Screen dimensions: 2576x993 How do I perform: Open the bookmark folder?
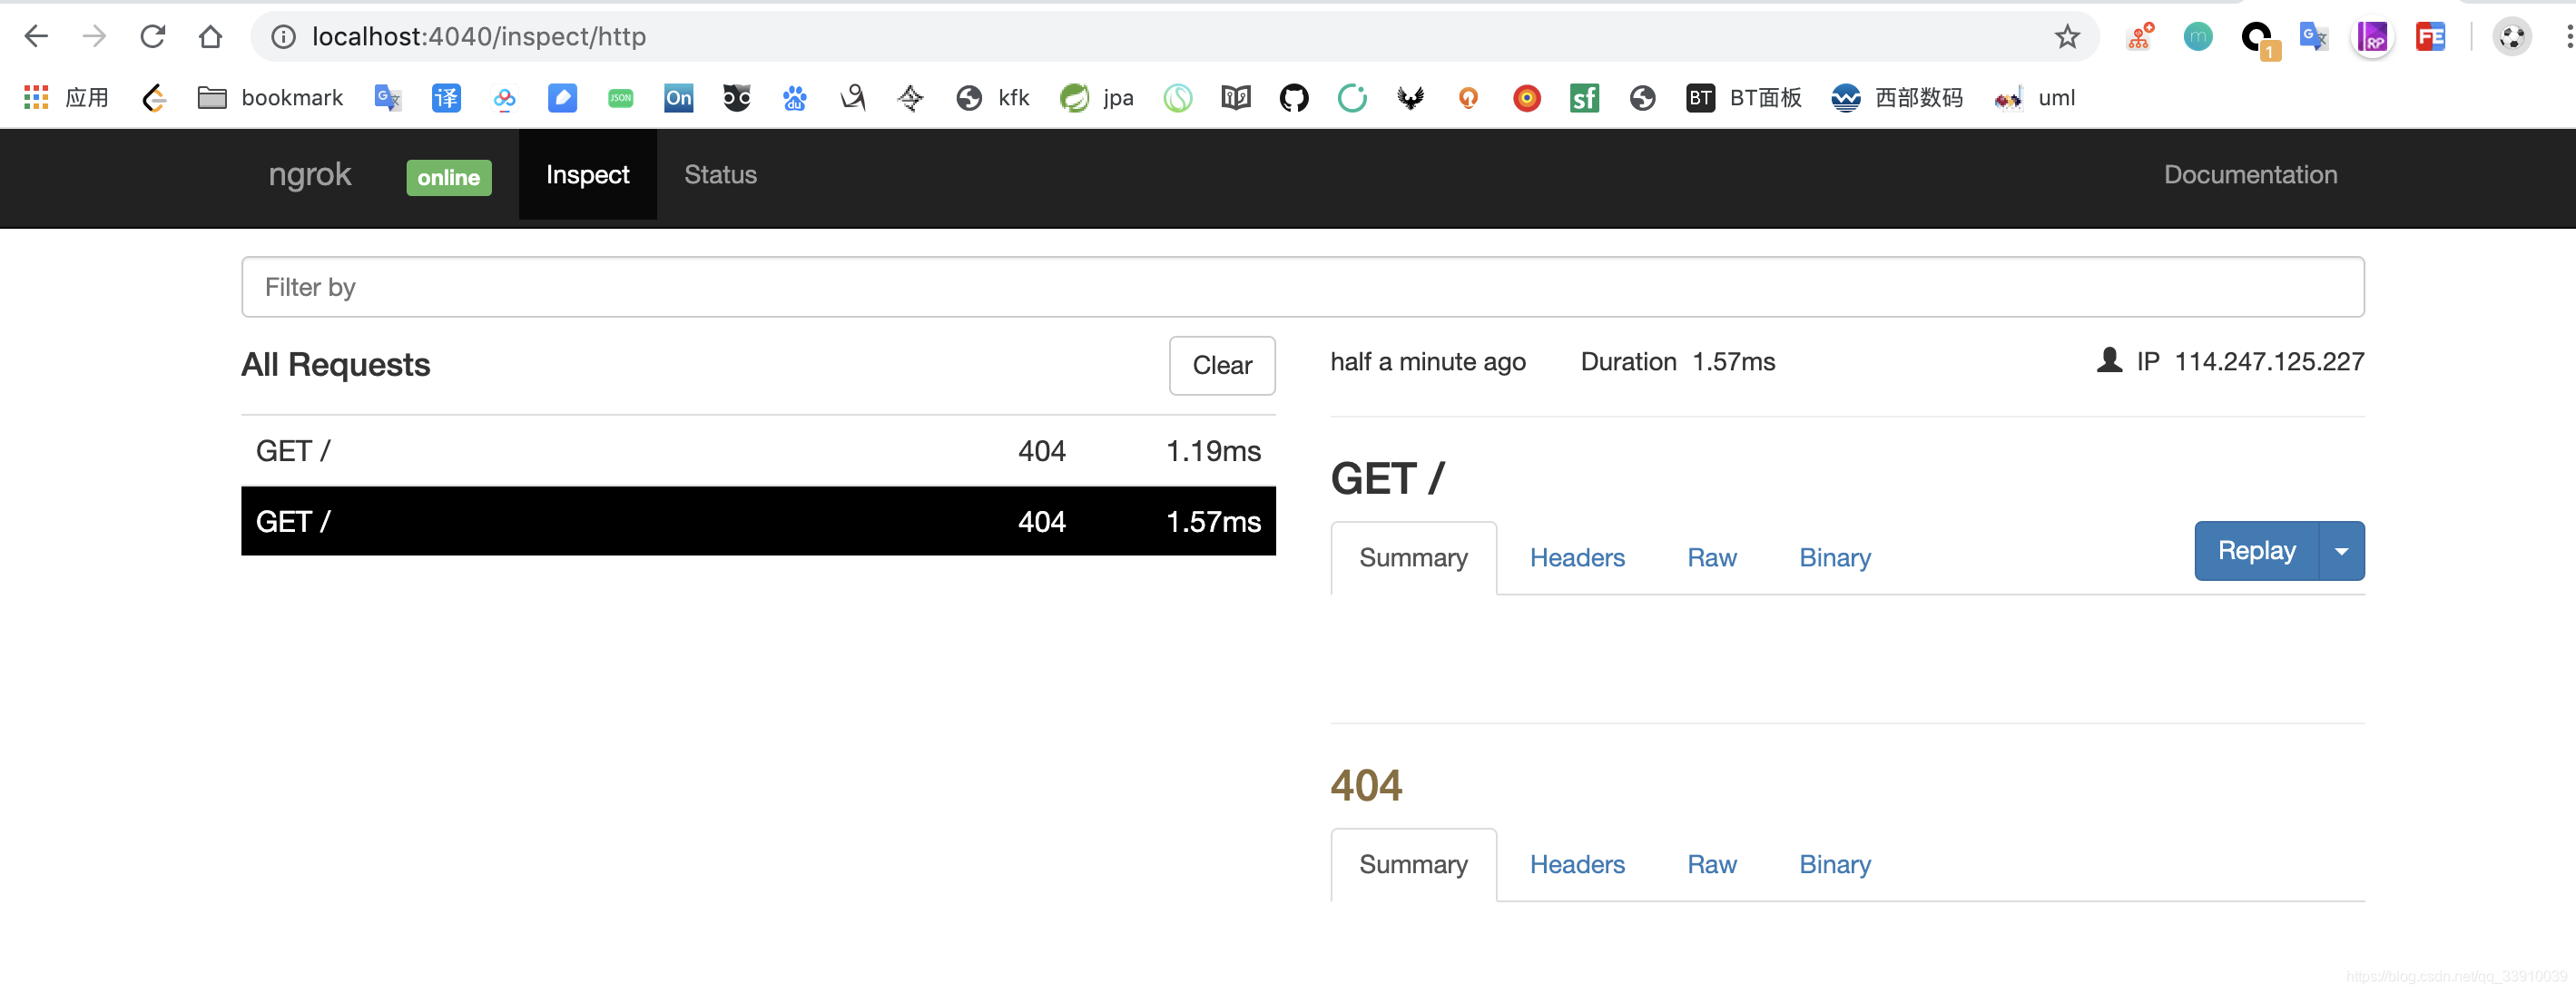point(270,98)
